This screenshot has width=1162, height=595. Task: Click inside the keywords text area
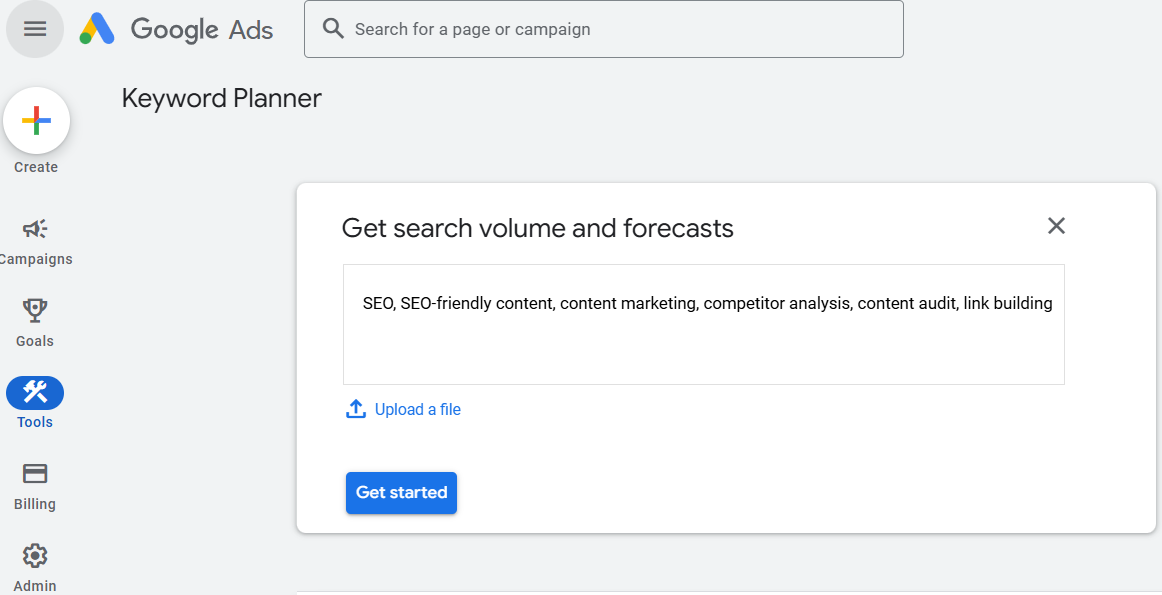[x=703, y=324]
